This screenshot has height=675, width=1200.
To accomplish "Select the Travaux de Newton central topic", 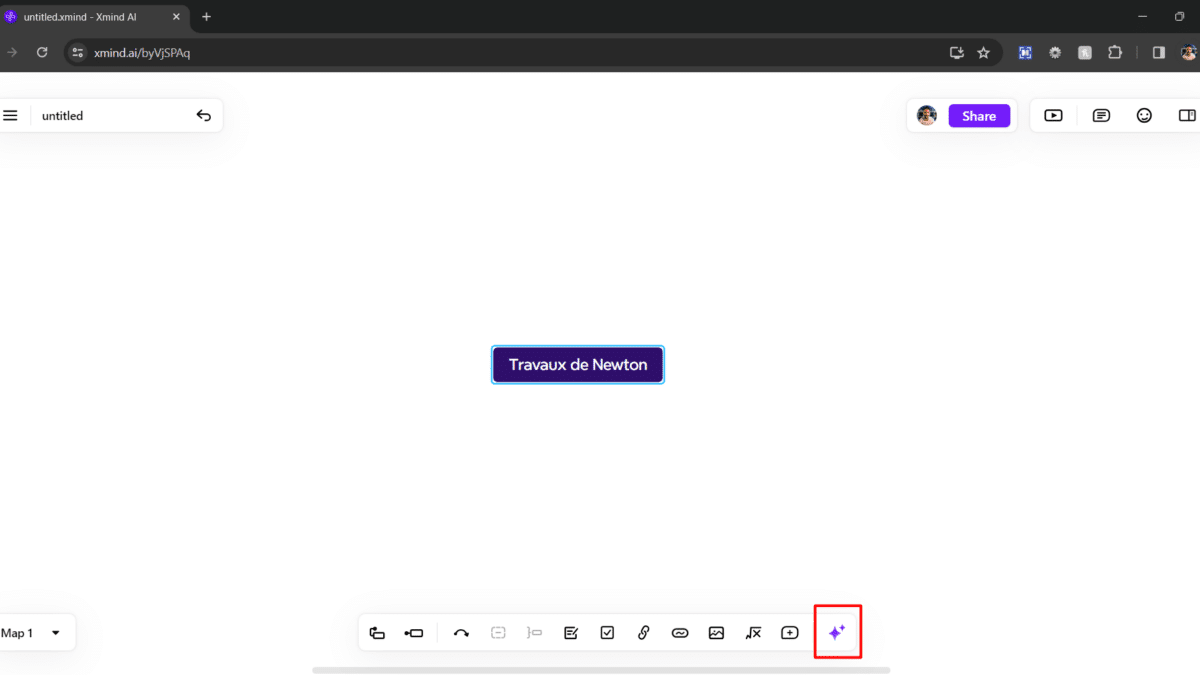I will (578, 365).
